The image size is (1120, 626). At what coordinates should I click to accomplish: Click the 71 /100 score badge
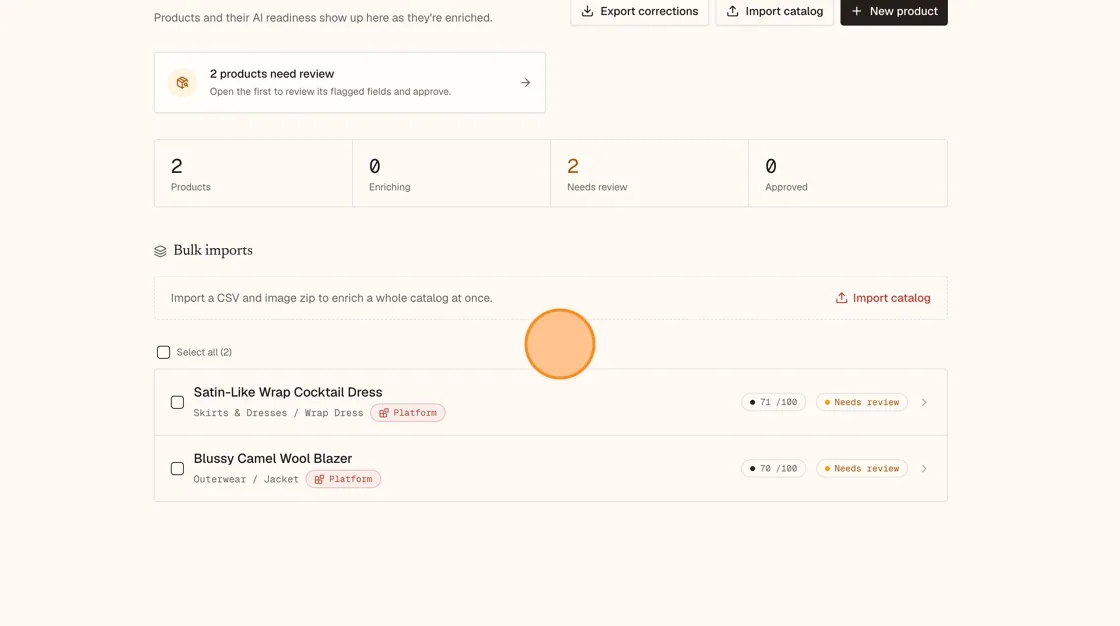[774, 402]
